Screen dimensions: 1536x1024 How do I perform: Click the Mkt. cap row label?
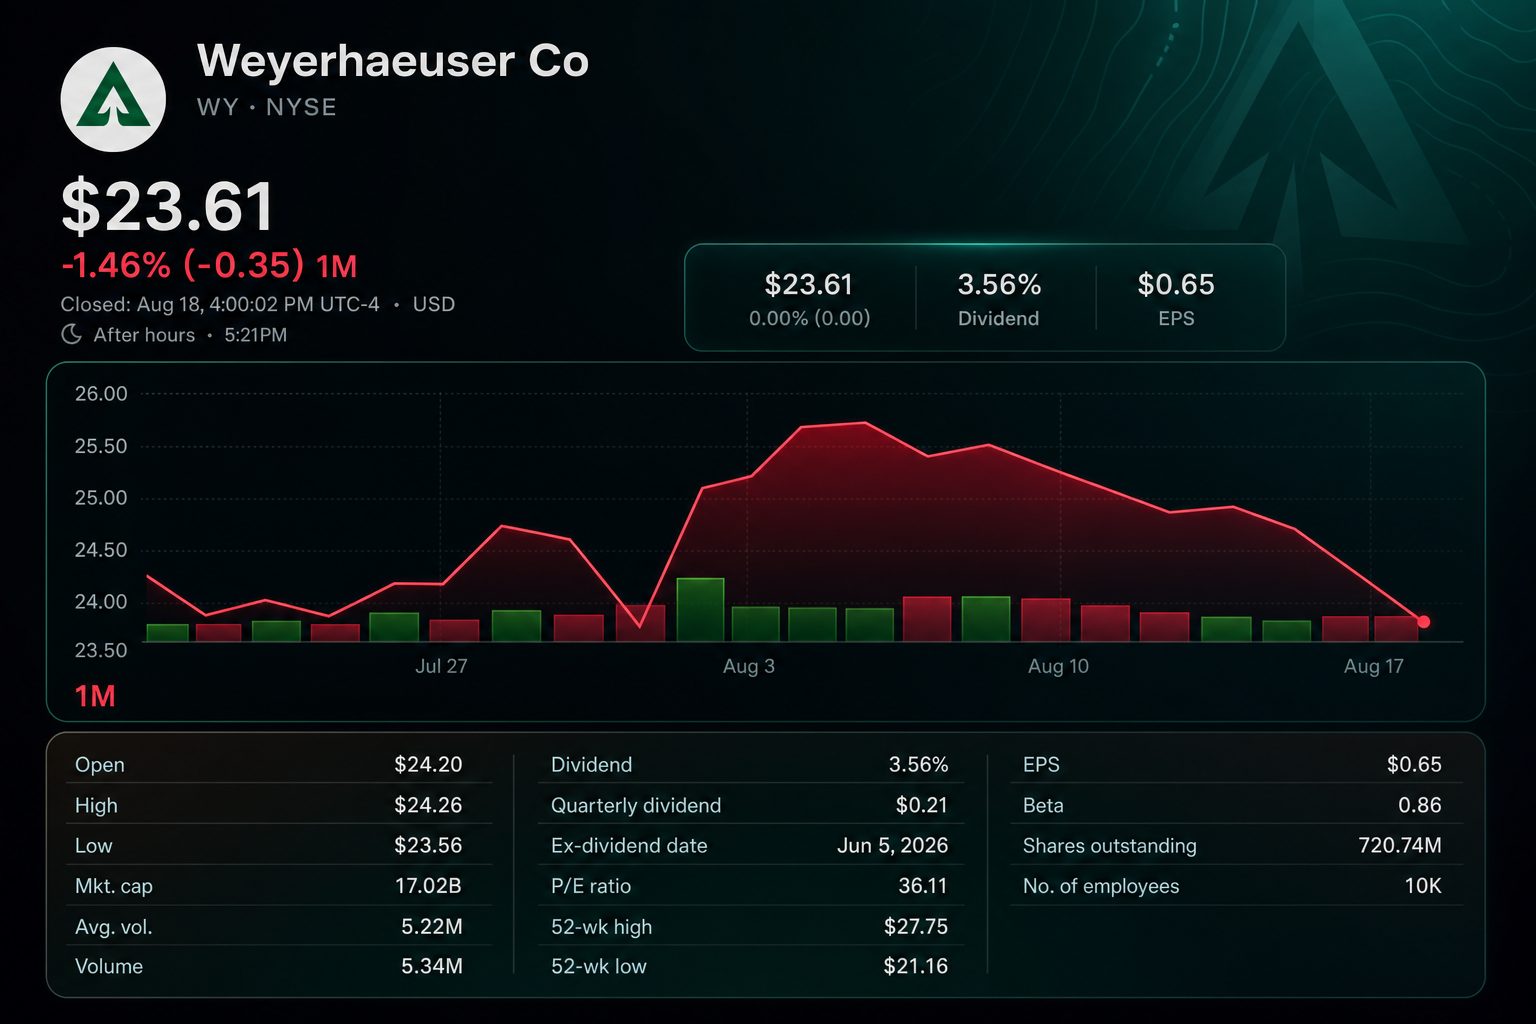[114, 887]
